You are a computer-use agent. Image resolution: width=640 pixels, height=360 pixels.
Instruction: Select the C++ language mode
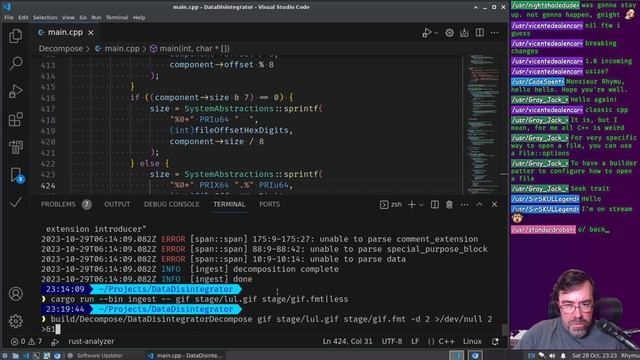pyautogui.click(x=446, y=341)
